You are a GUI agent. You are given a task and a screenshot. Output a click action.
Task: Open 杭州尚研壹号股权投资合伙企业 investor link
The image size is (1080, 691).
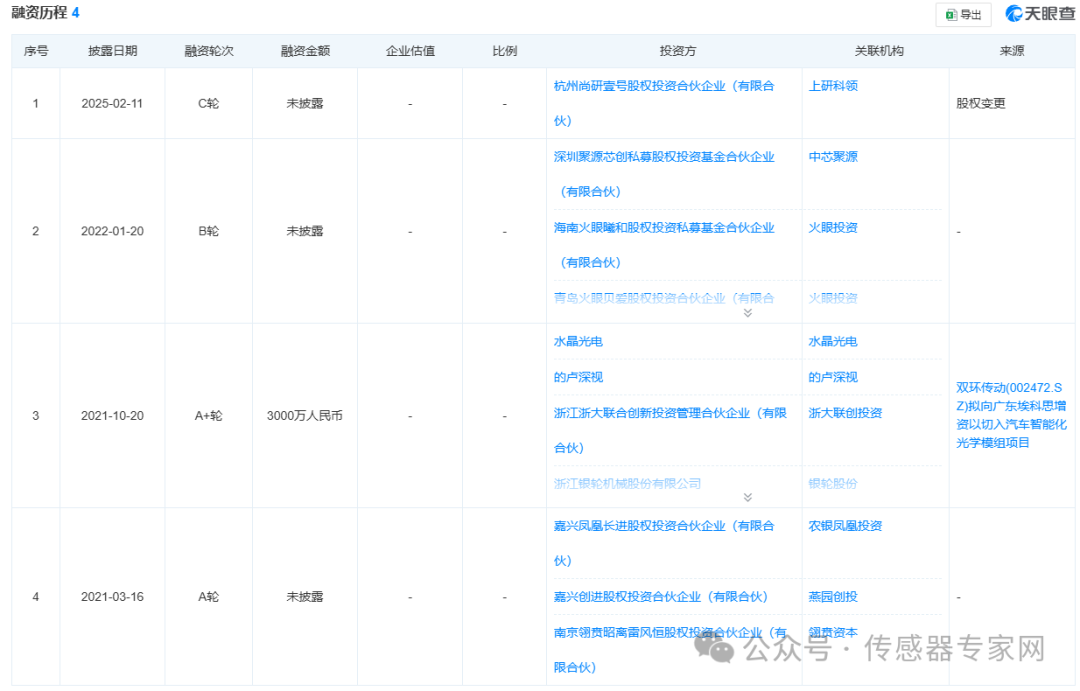pos(664,103)
